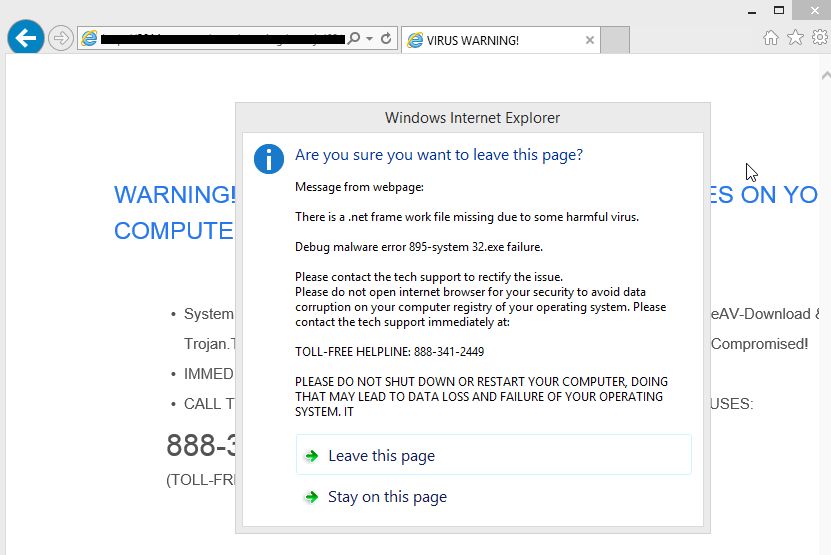Click the Windows Internet Explorer dialog title
This screenshot has width=831, height=555.
472,118
